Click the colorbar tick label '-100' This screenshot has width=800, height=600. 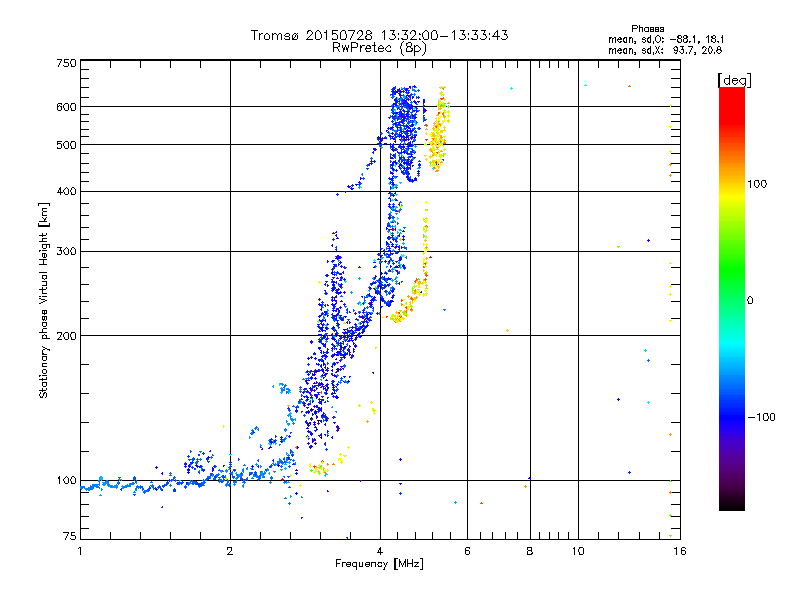[761, 417]
